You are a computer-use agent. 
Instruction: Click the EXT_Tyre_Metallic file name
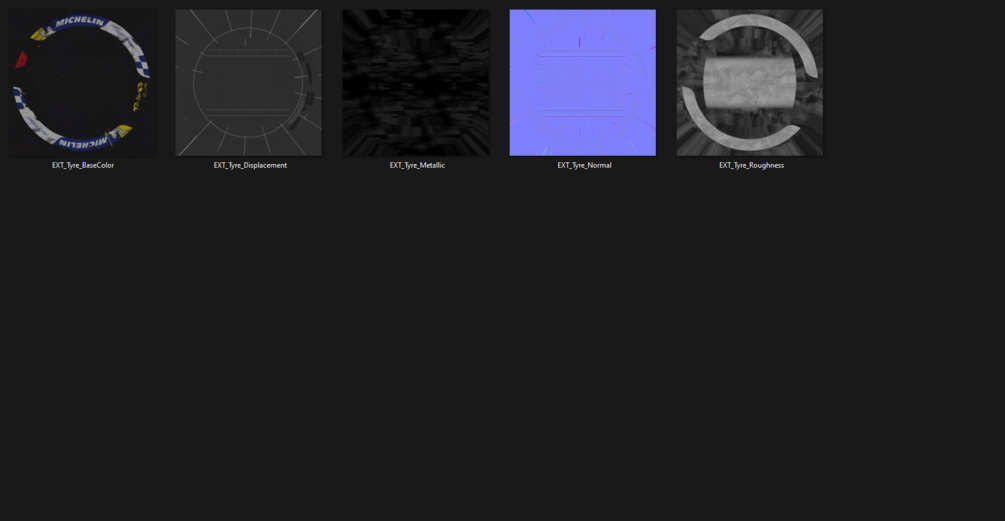pyautogui.click(x=417, y=165)
